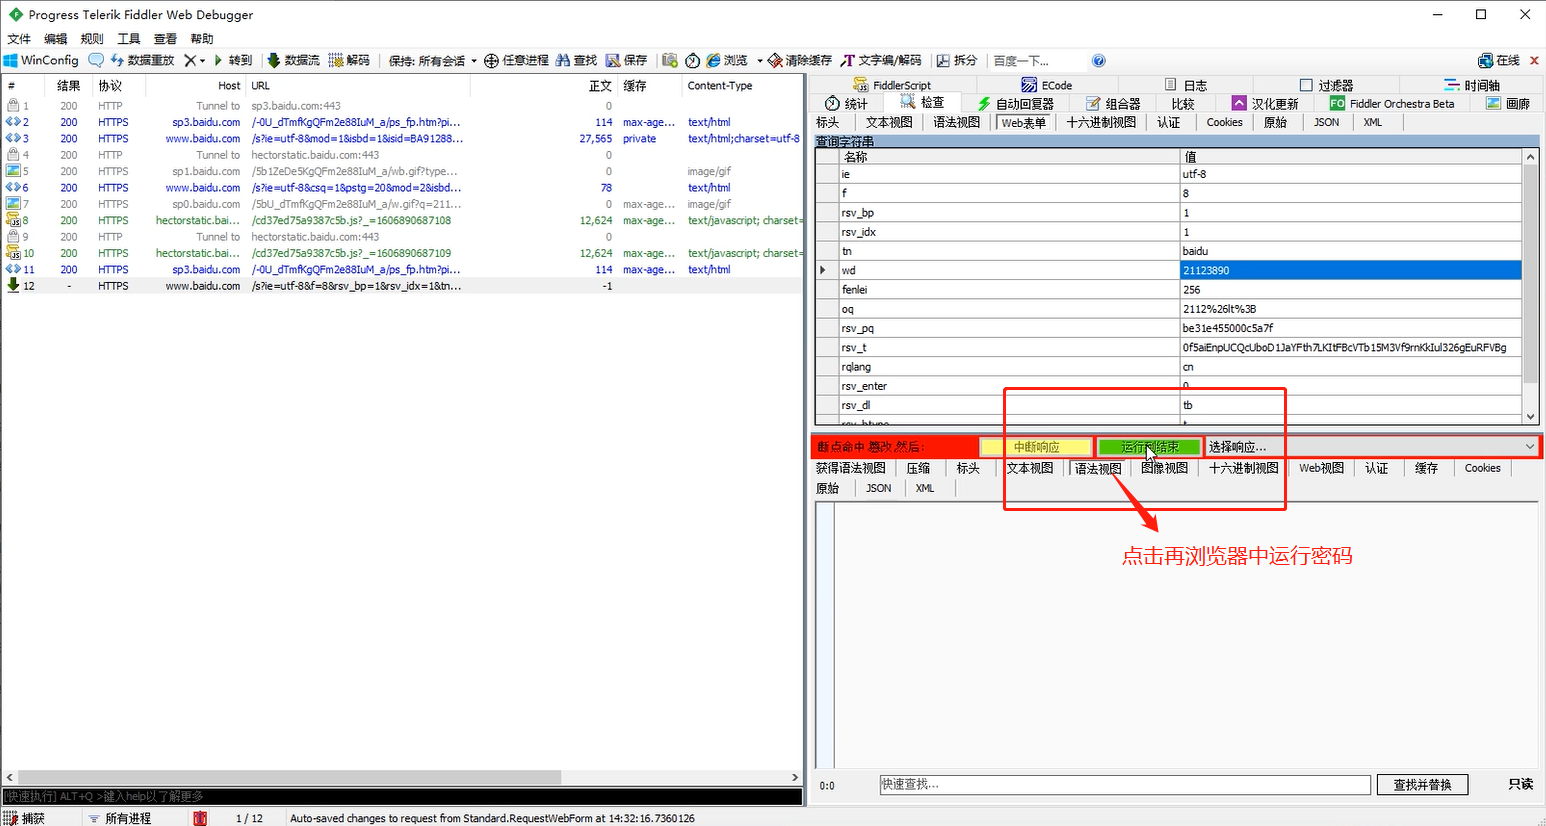
Task: Close the toolbar with red X
Action: click(1534, 60)
